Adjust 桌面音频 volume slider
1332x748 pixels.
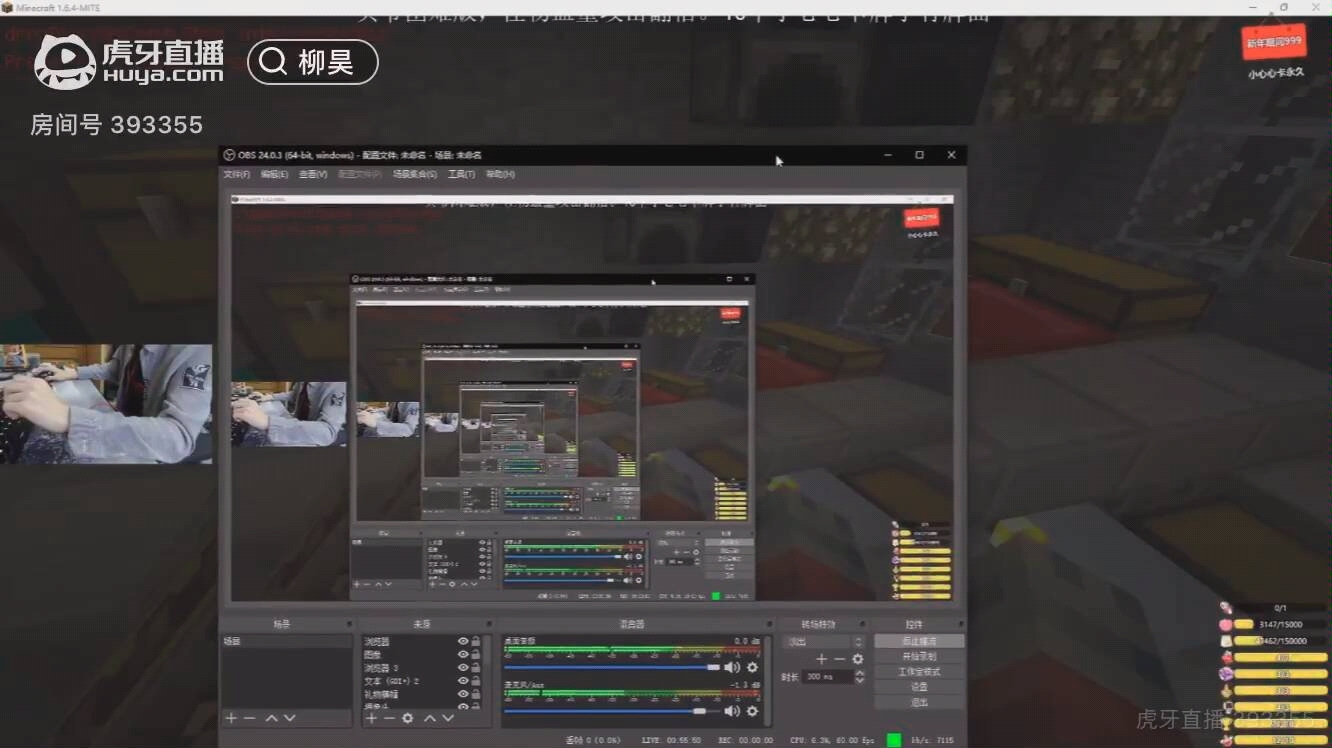pyautogui.click(x=612, y=667)
